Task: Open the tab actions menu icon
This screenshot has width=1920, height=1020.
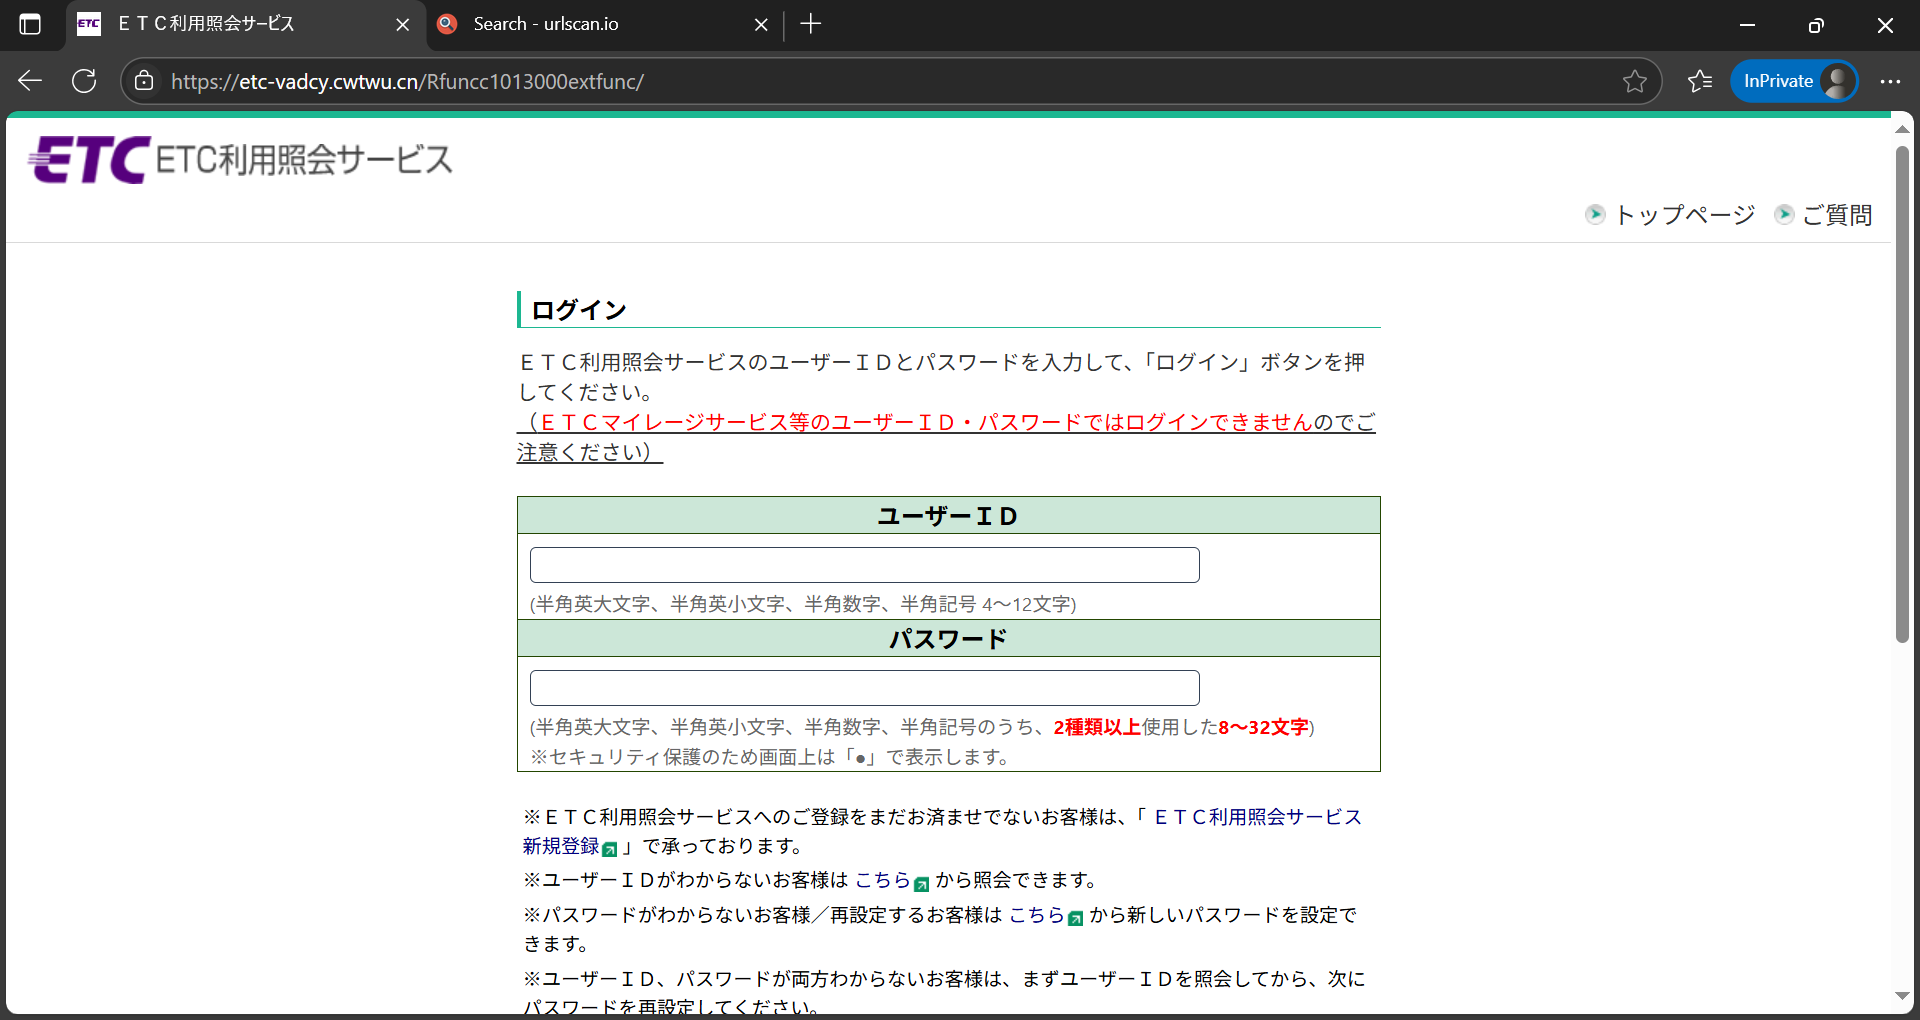Action: (x=30, y=24)
